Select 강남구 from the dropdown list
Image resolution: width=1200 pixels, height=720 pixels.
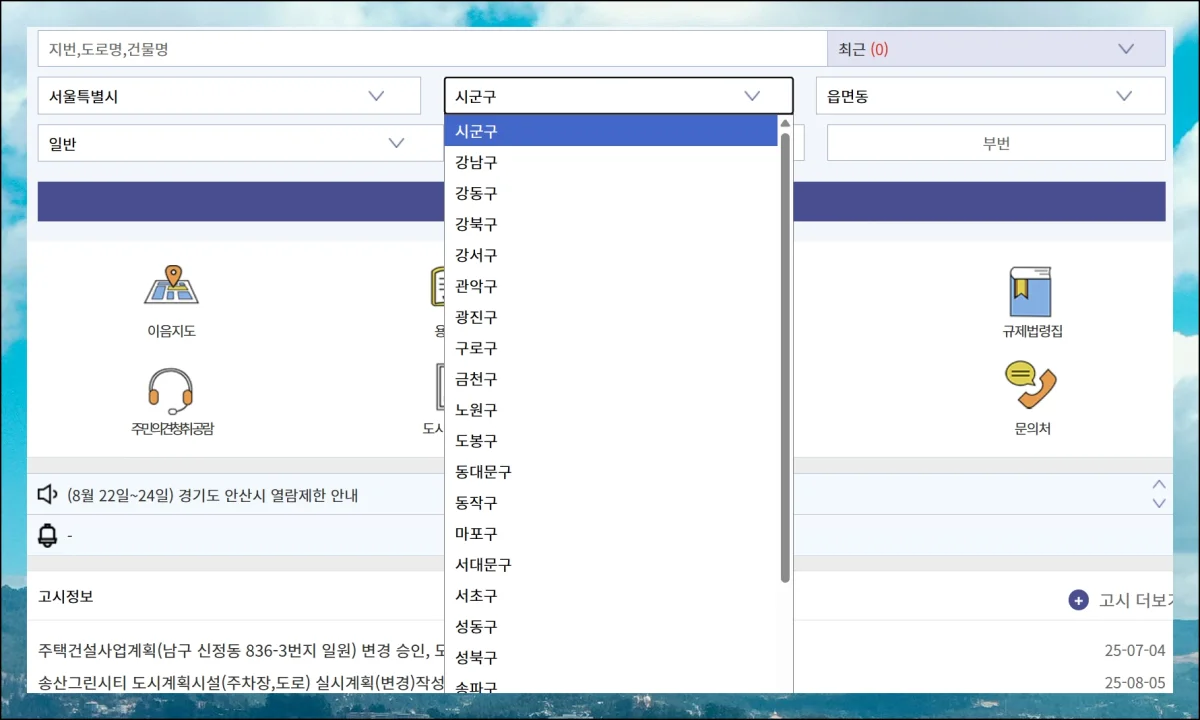pyautogui.click(x=476, y=162)
